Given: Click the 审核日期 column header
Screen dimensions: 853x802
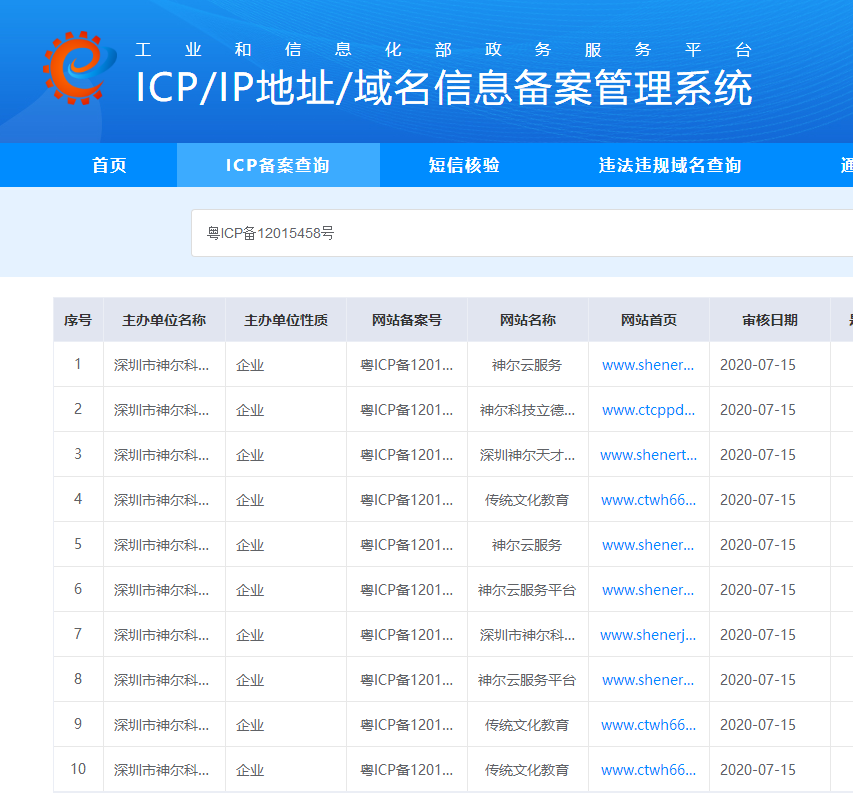Looking at the screenshot, I should coord(770,320).
